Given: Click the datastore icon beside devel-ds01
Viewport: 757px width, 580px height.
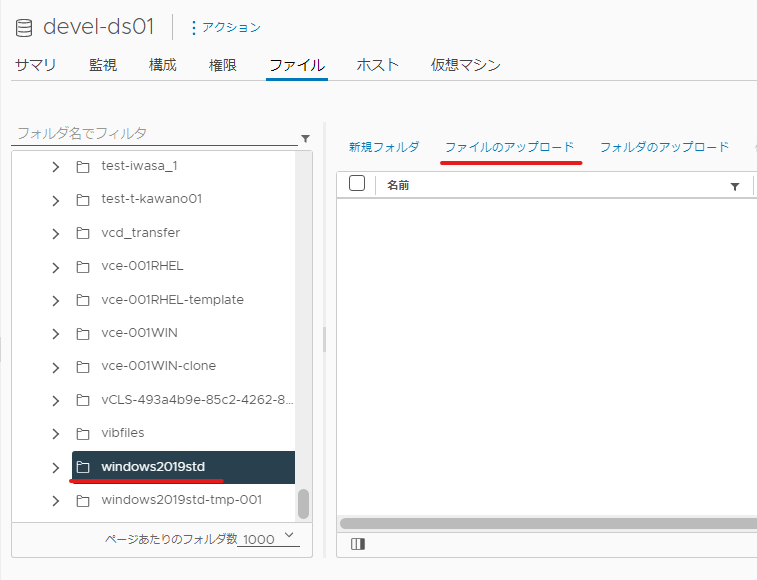Looking at the screenshot, I should click(x=24, y=28).
